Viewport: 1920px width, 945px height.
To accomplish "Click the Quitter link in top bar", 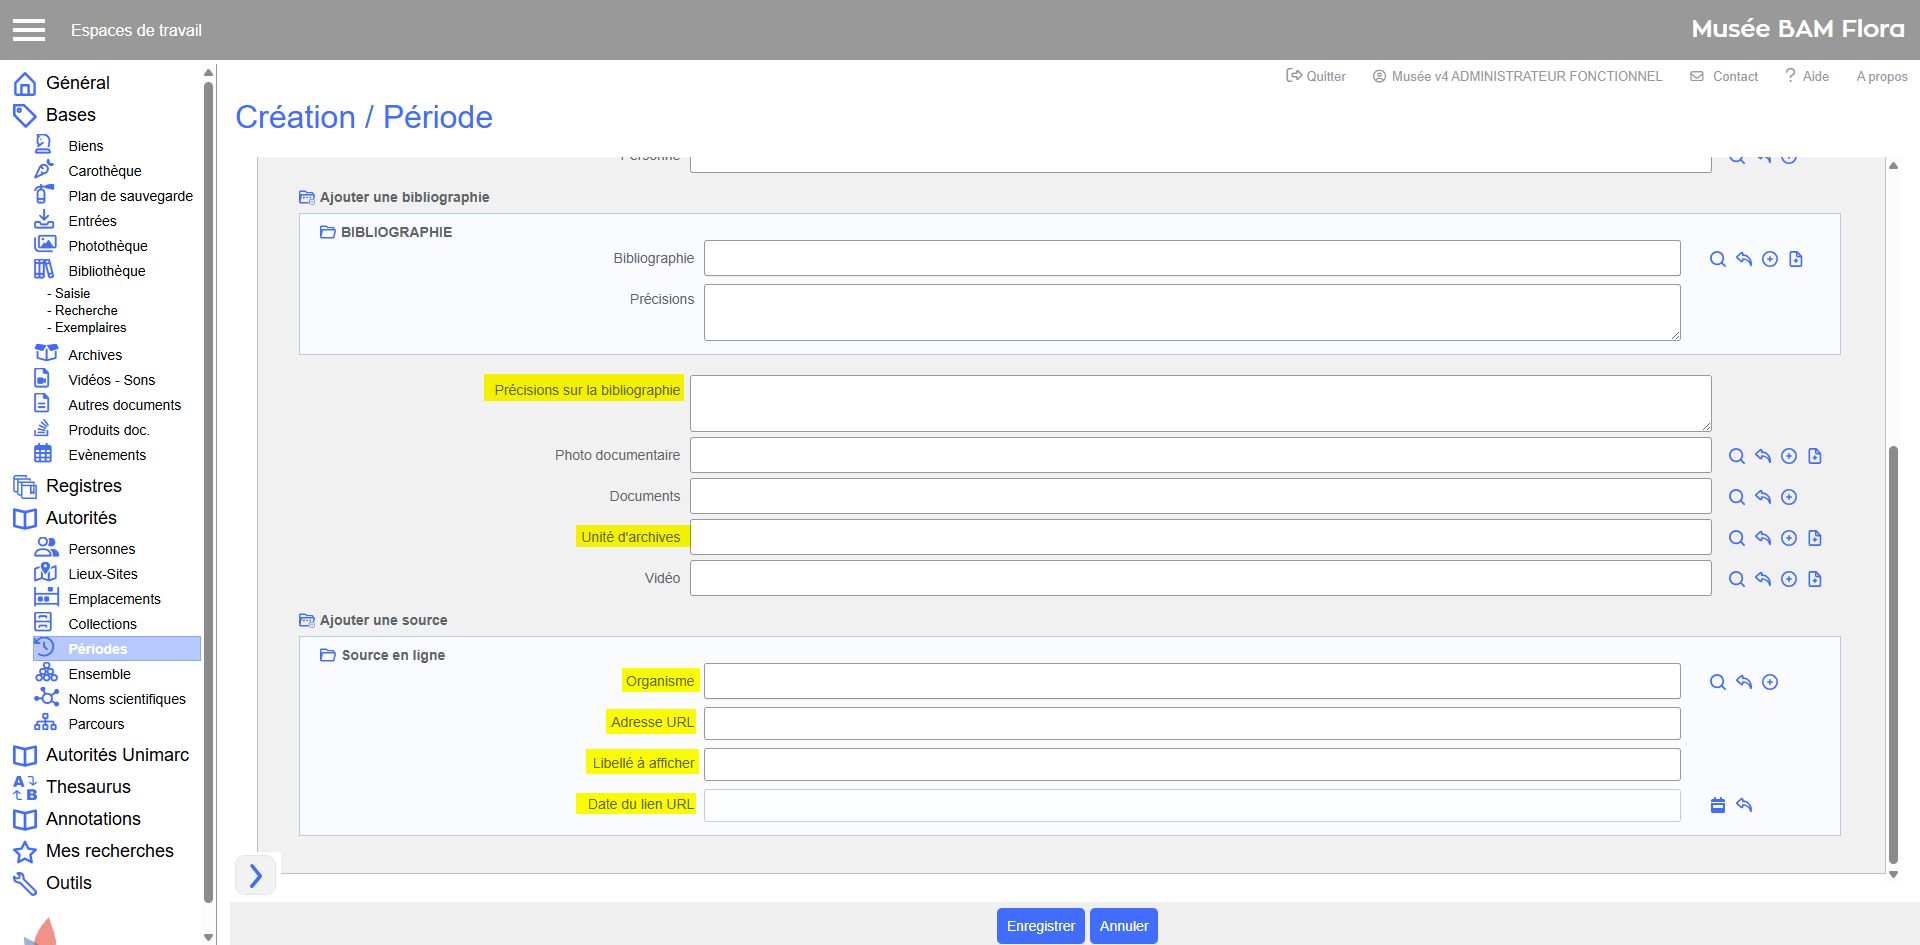I will [1316, 76].
